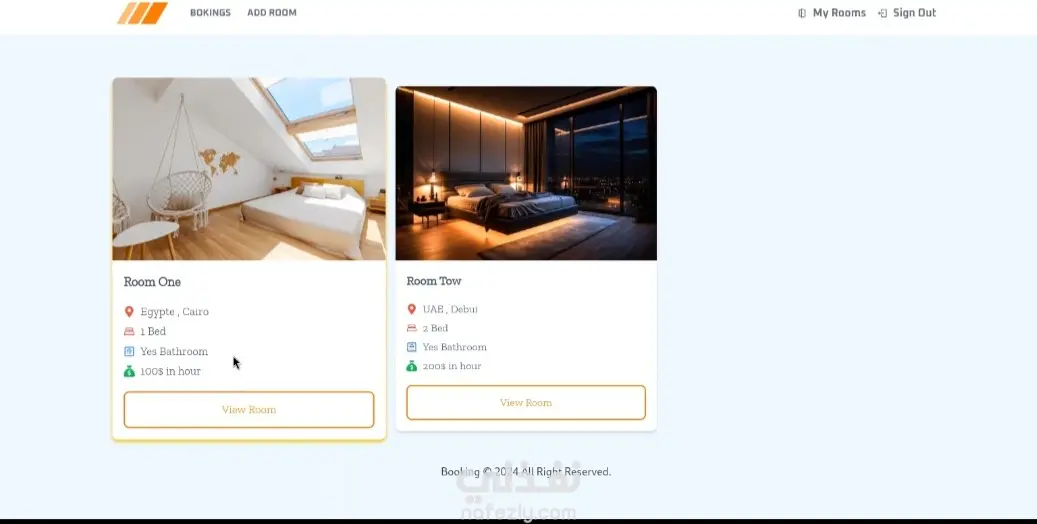This screenshot has width=1037, height=524.
Task: Click the My Rooms icon
Action: click(802, 13)
